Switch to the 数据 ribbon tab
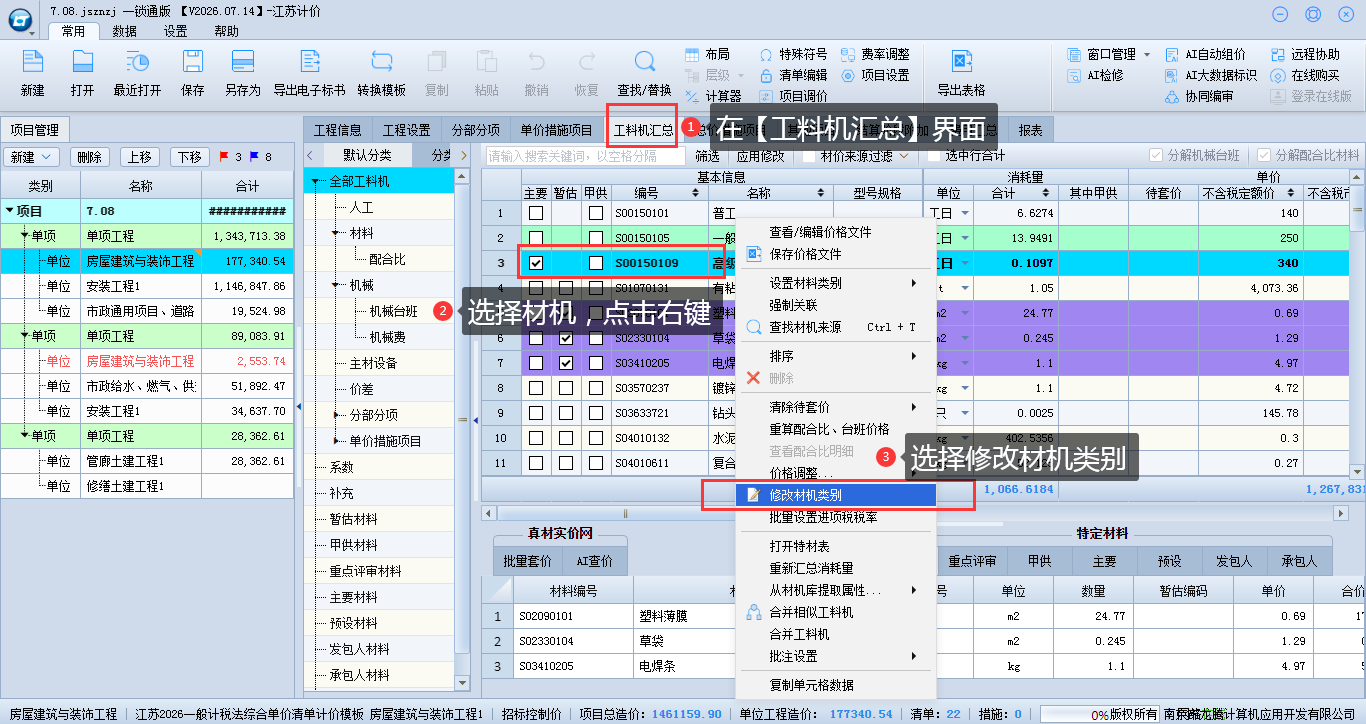Viewport: 1366px width, 724px height. [125, 31]
